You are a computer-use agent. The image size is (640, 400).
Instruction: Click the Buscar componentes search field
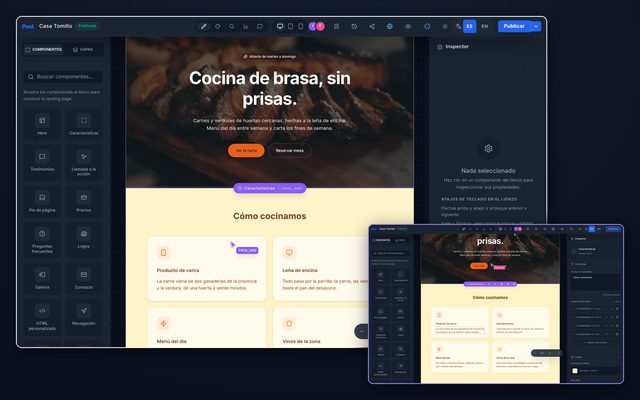coord(63,77)
